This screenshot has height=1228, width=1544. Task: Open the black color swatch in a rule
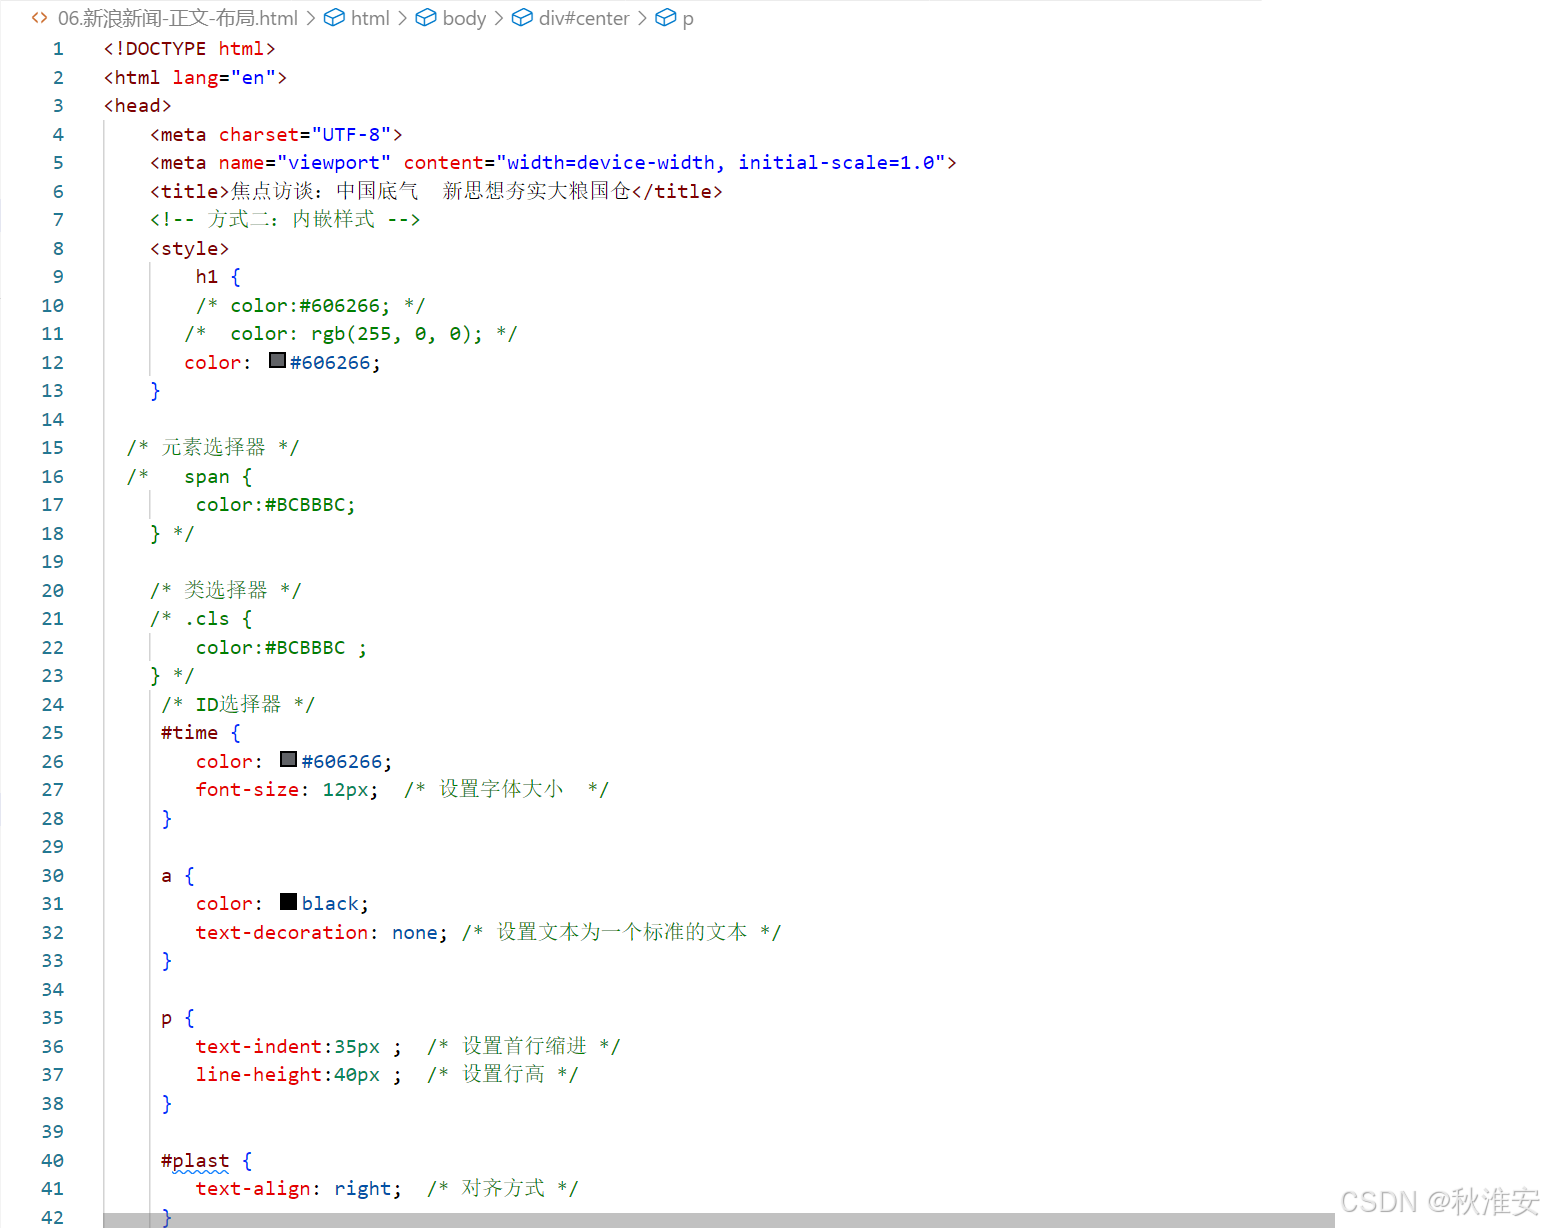tap(289, 901)
